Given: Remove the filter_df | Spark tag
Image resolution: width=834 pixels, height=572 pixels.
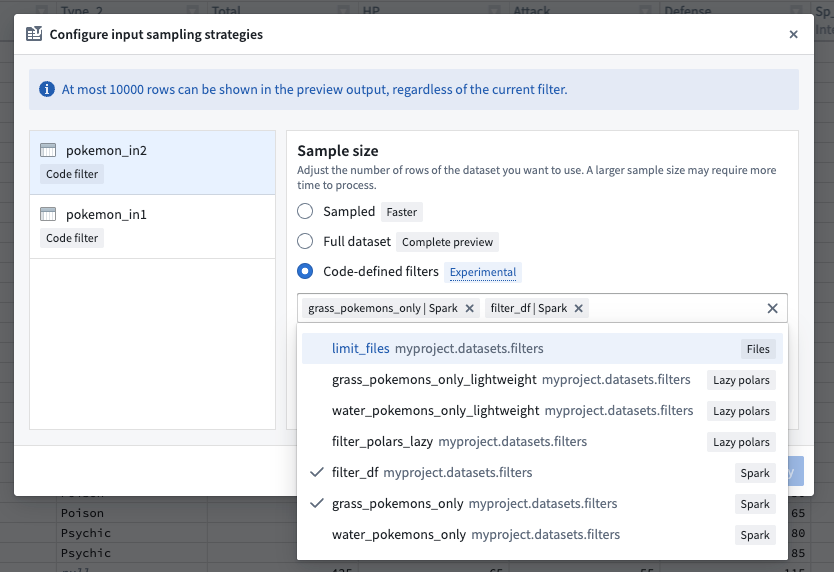Looking at the screenshot, I should coord(579,308).
